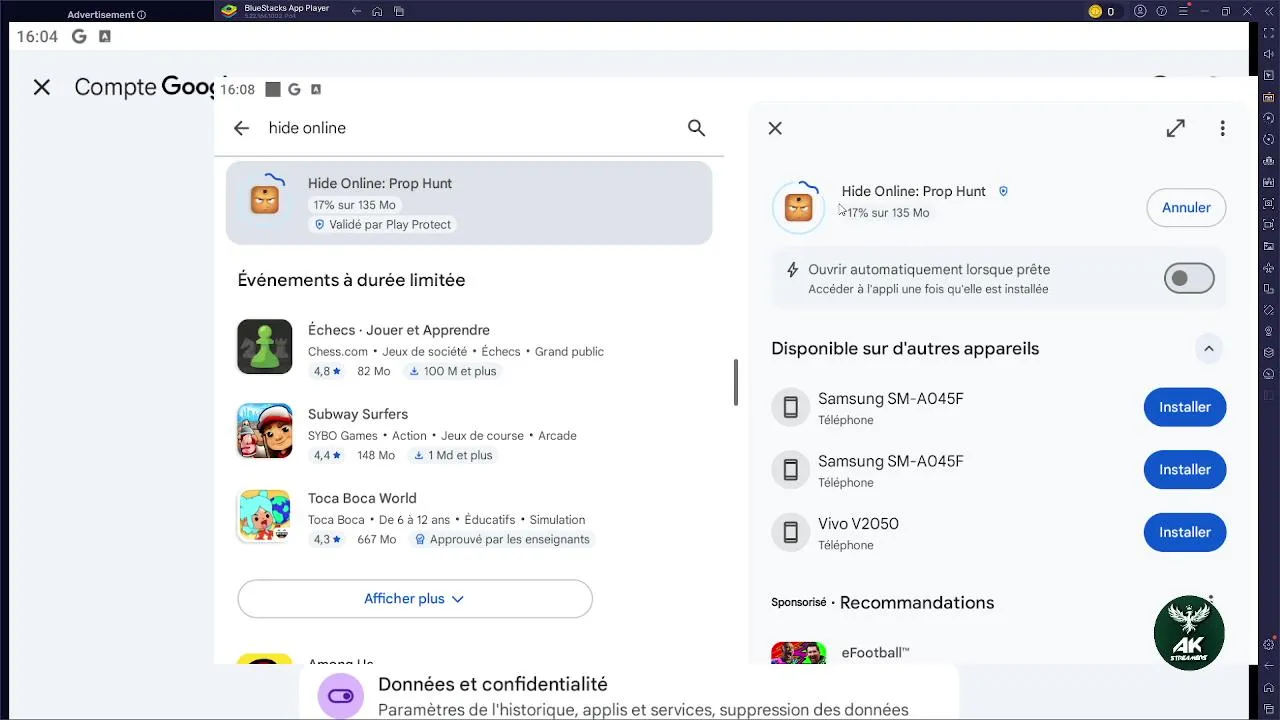The height and width of the screenshot is (720, 1280).
Task: Click eFootball app icon in recommendations
Action: 799,653
